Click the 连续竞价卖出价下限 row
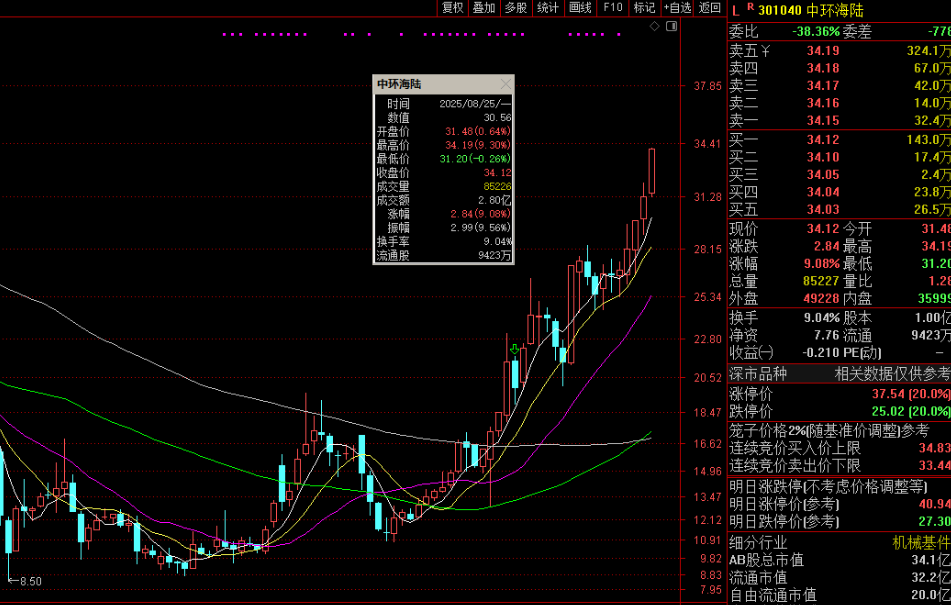The height and width of the screenshot is (605, 951). tap(839, 466)
